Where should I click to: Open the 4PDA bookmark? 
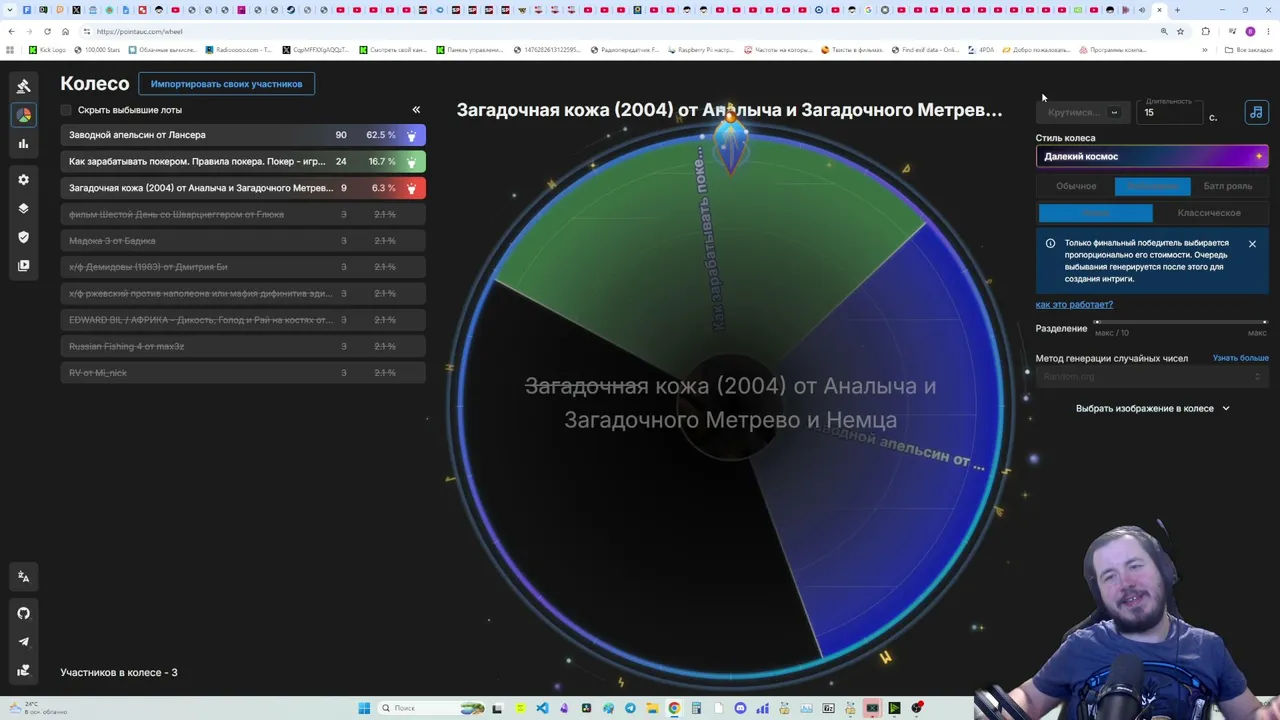click(981, 50)
